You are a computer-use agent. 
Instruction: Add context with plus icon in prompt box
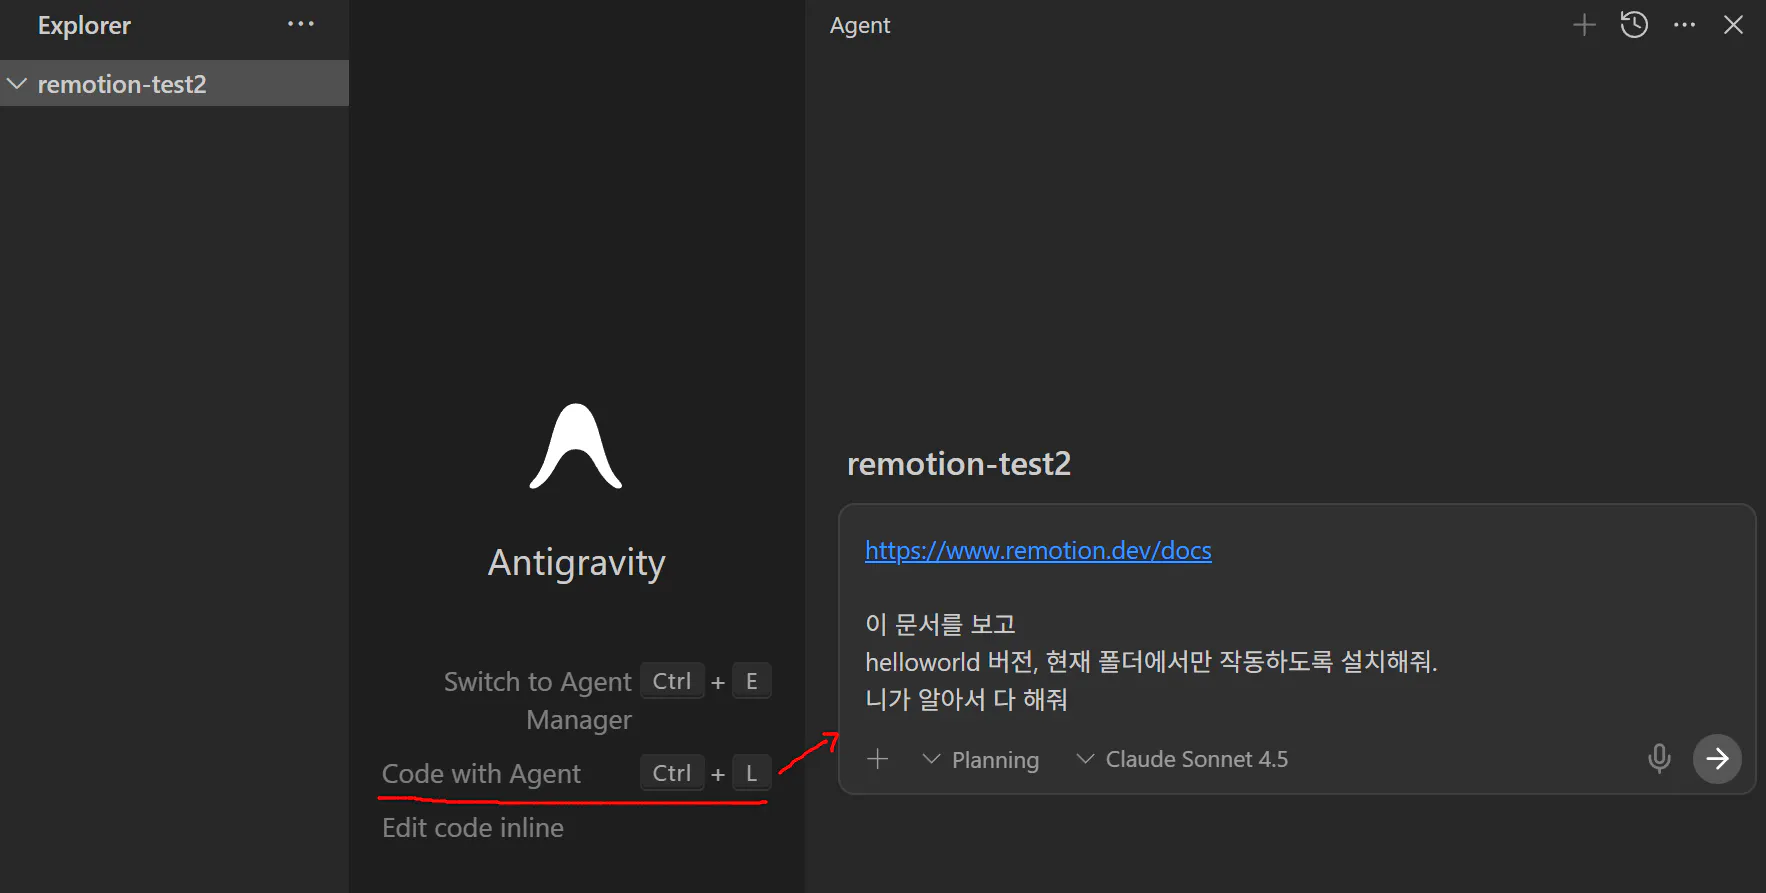(877, 759)
